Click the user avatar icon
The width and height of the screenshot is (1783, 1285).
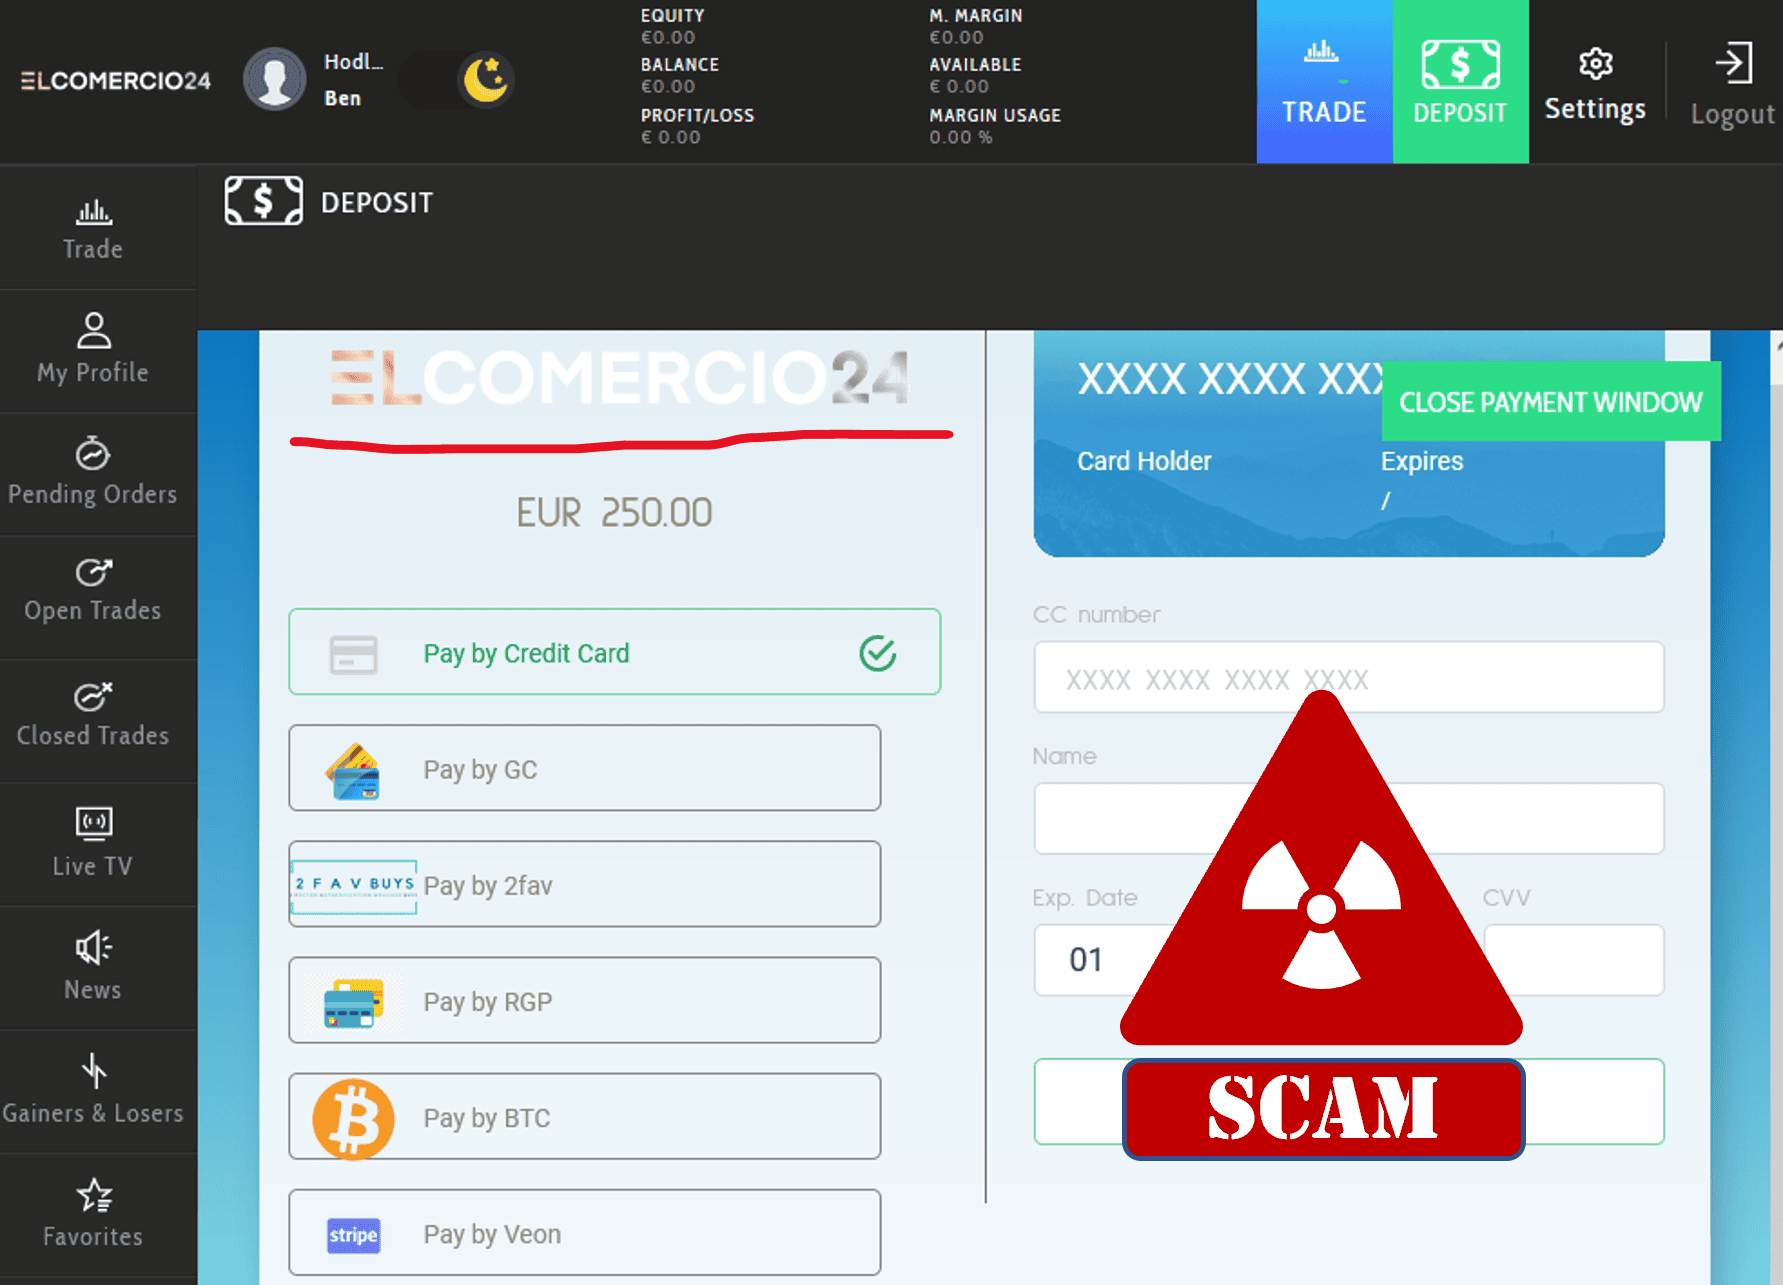tap(274, 79)
